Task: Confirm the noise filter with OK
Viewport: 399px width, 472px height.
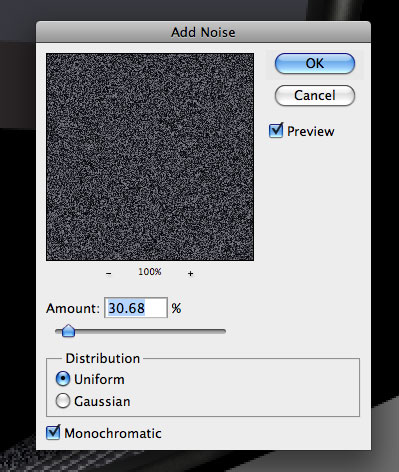Action: [x=315, y=63]
